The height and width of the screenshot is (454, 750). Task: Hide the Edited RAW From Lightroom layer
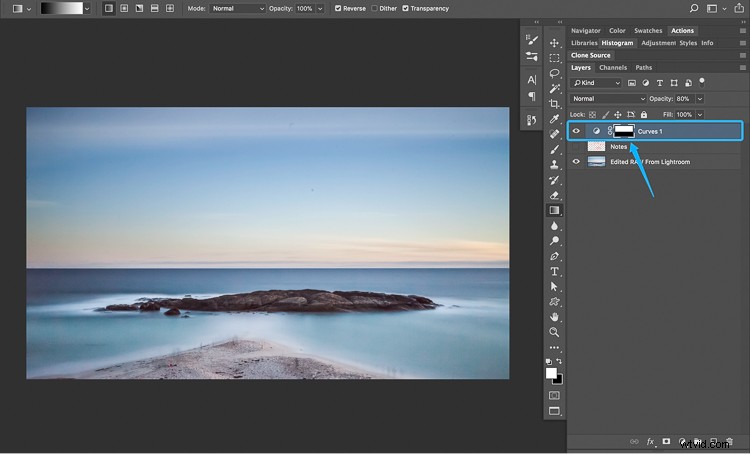[x=576, y=162]
